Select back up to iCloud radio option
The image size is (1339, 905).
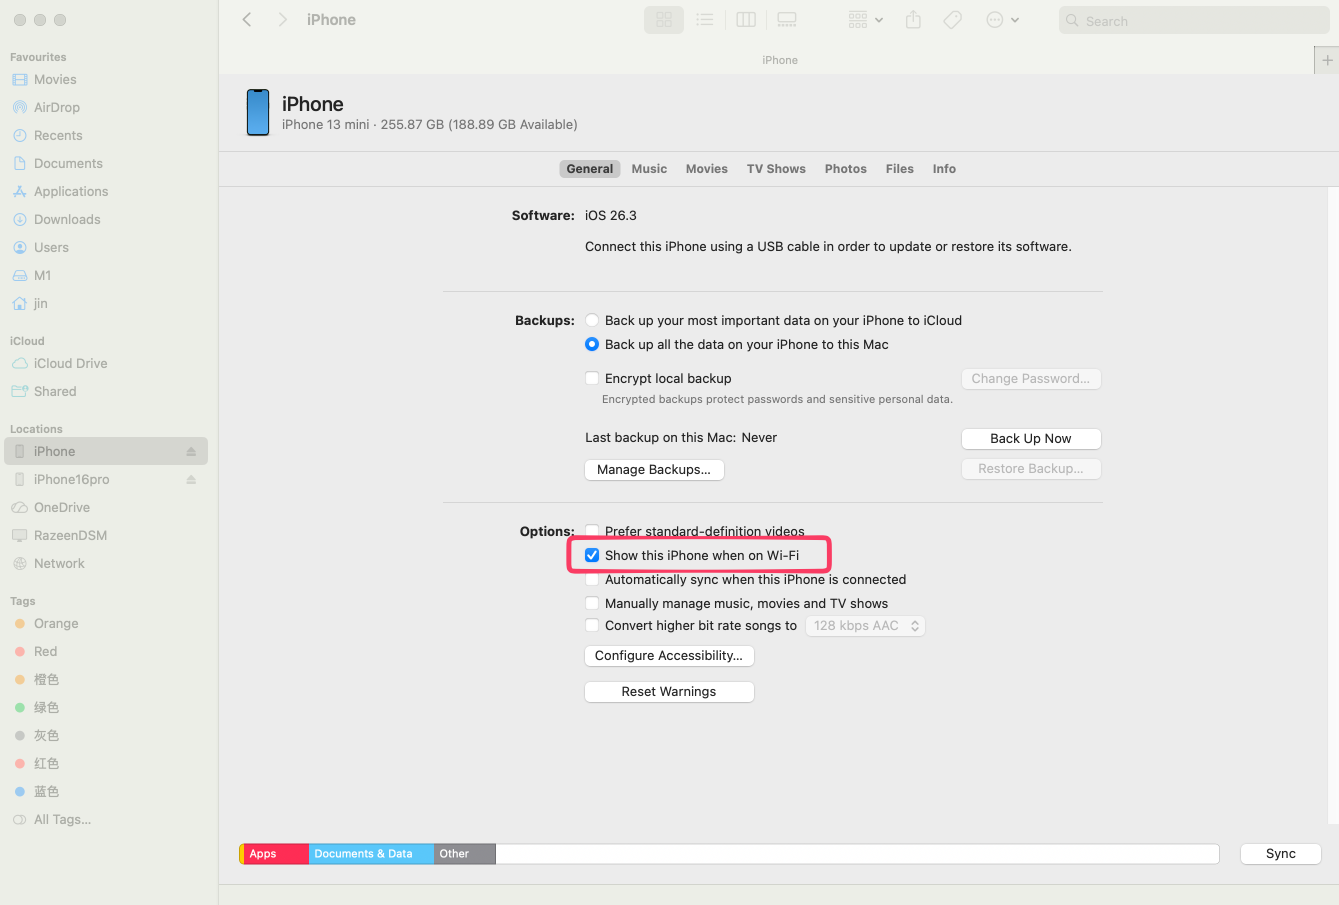[x=592, y=321]
